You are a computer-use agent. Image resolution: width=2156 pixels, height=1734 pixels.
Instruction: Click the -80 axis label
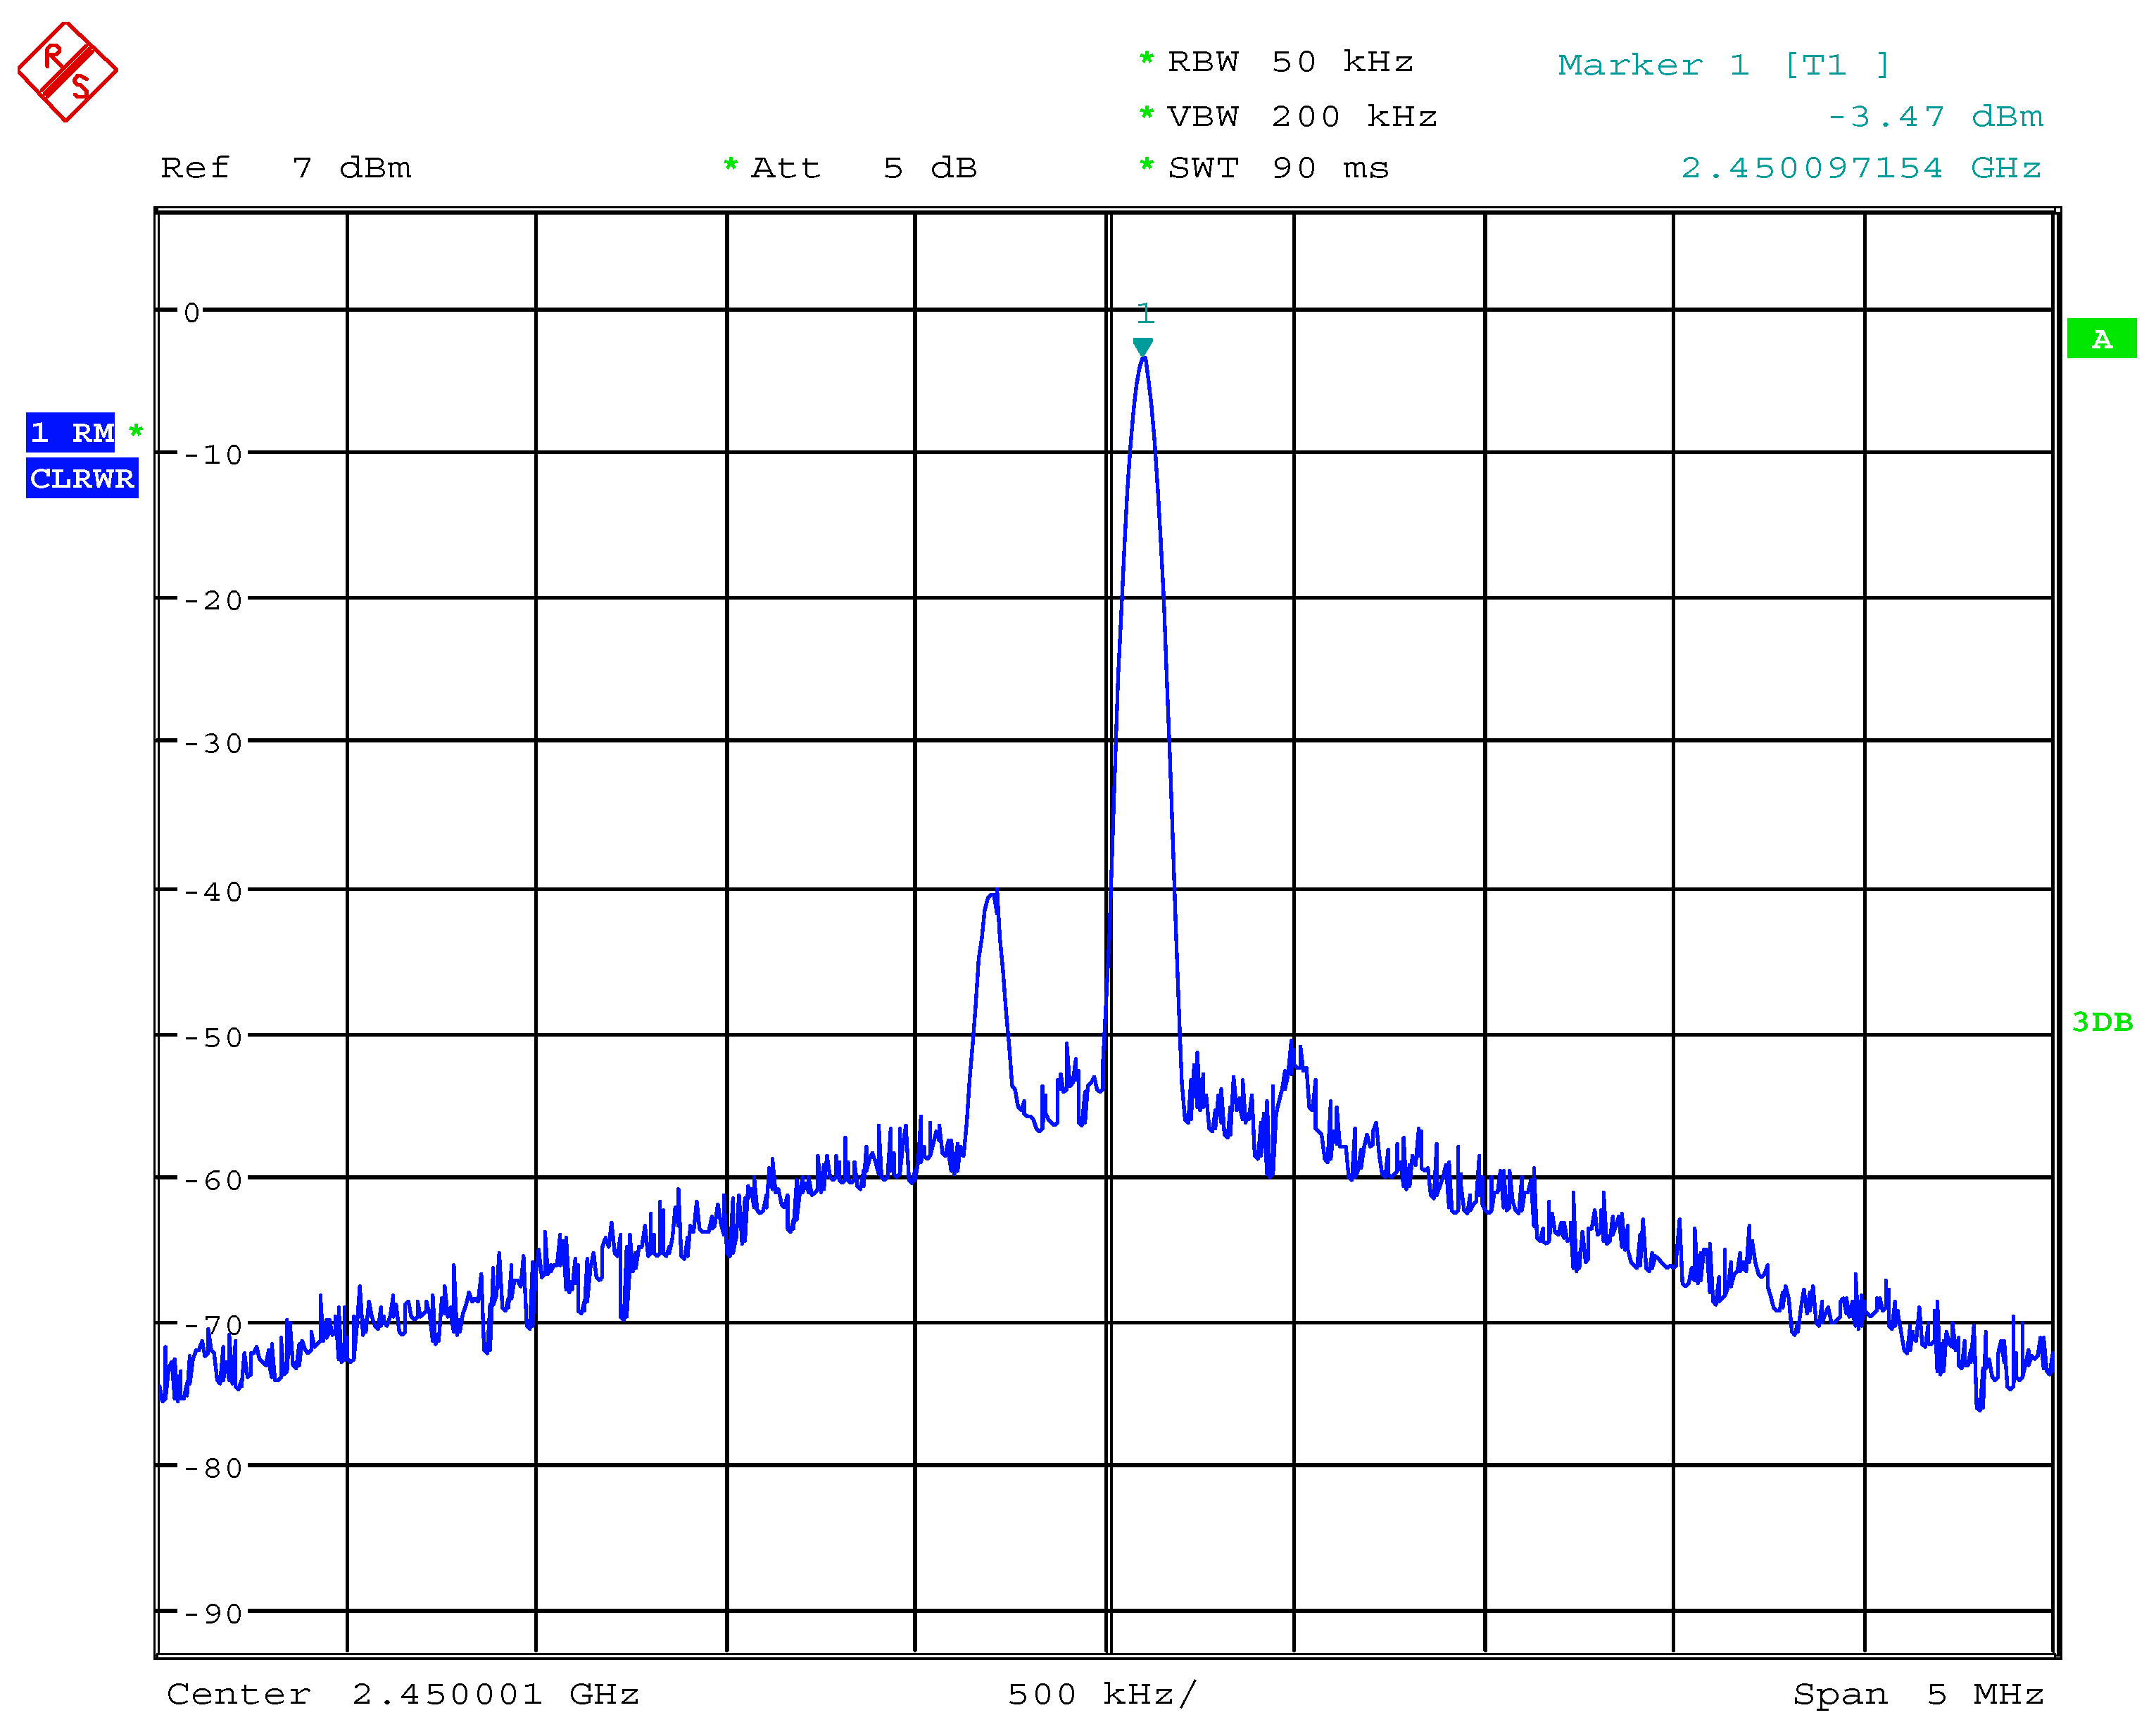click(213, 1469)
